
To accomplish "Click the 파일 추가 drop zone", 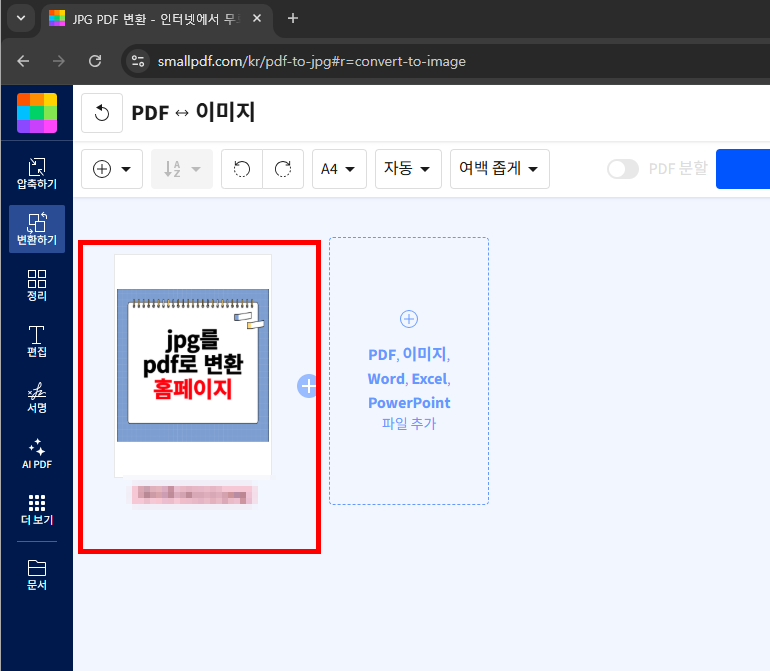I will pos(409,371).
